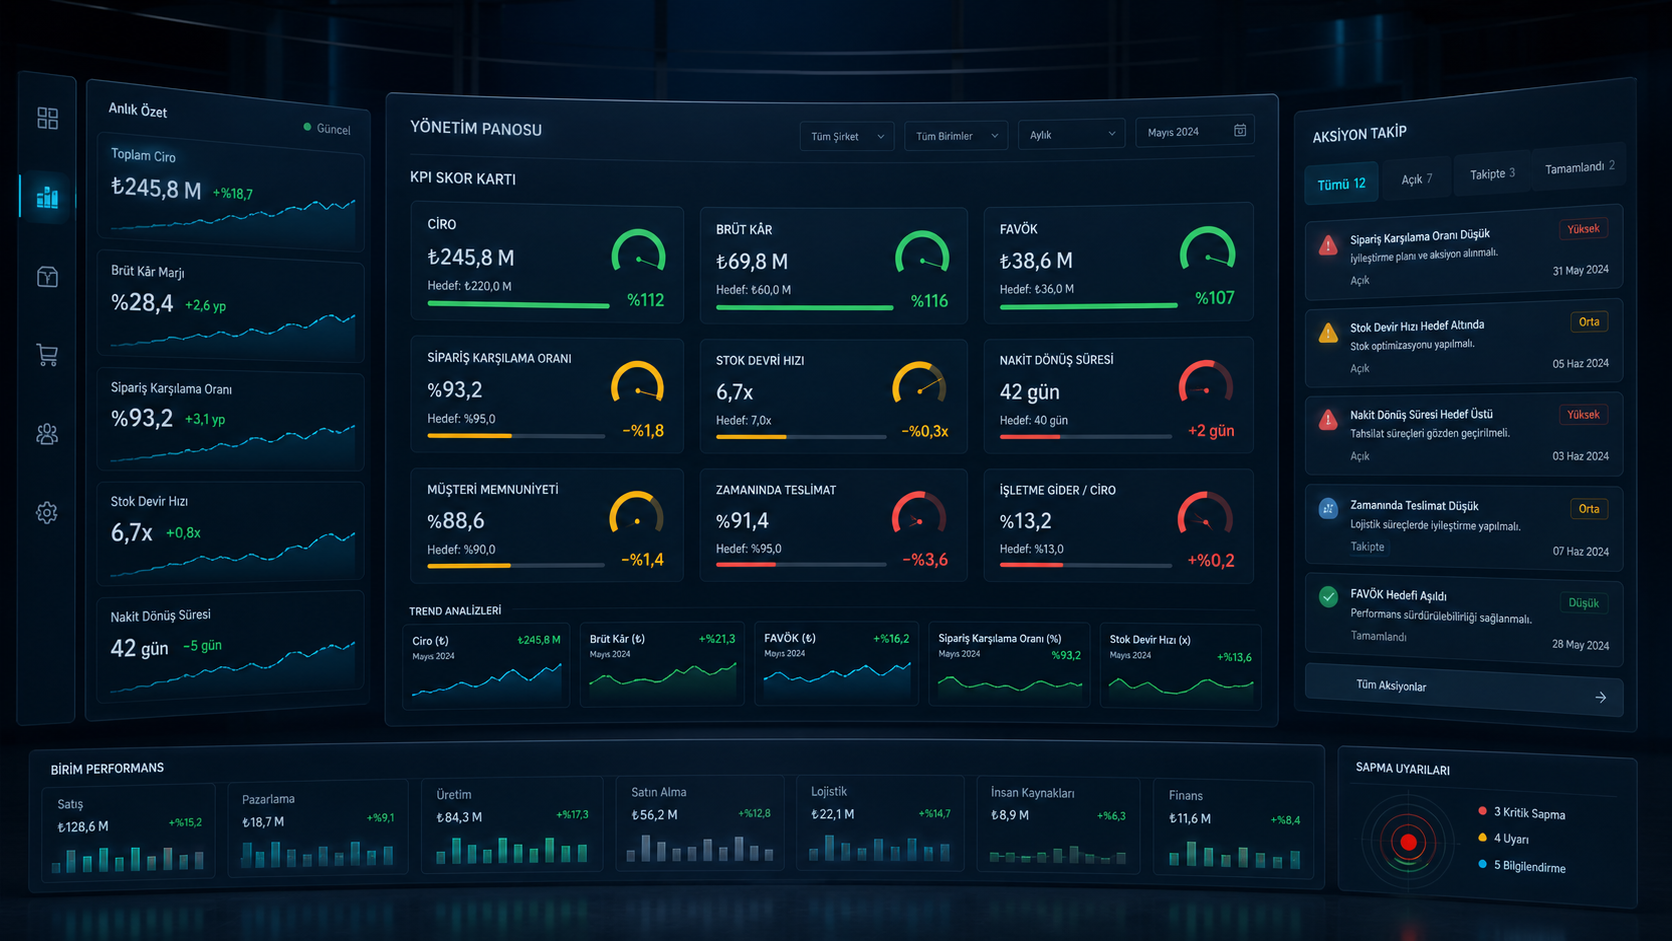Select the Tümü 12 tab
Viewport: 1672px width, 941px height.
point(1341,184)
